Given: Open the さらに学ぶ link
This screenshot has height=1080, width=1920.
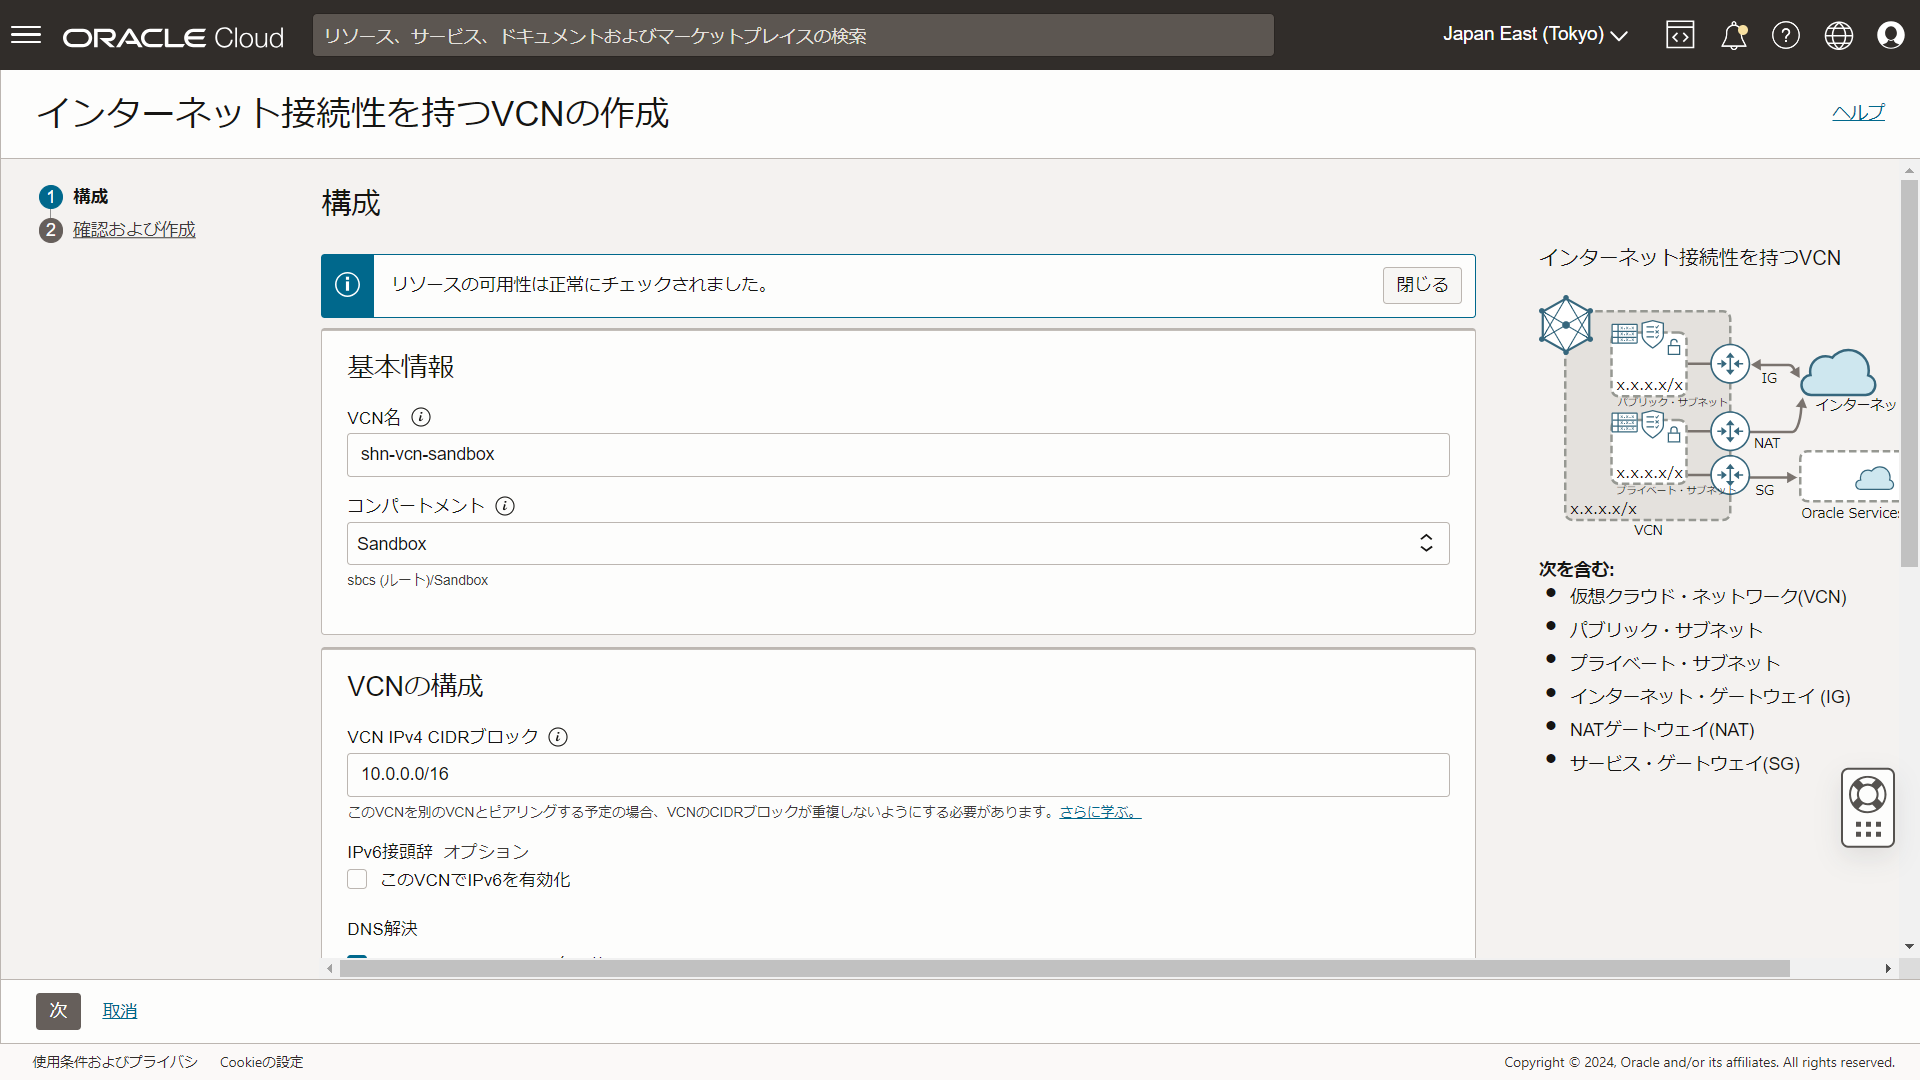Looking at the screenshot, I should pyautogui.click(x=1100, y=812).
